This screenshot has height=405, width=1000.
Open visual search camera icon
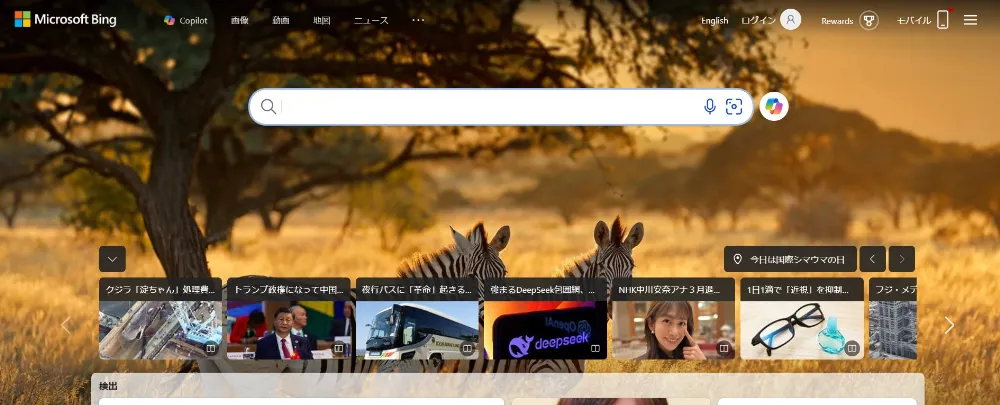[734, 107]
